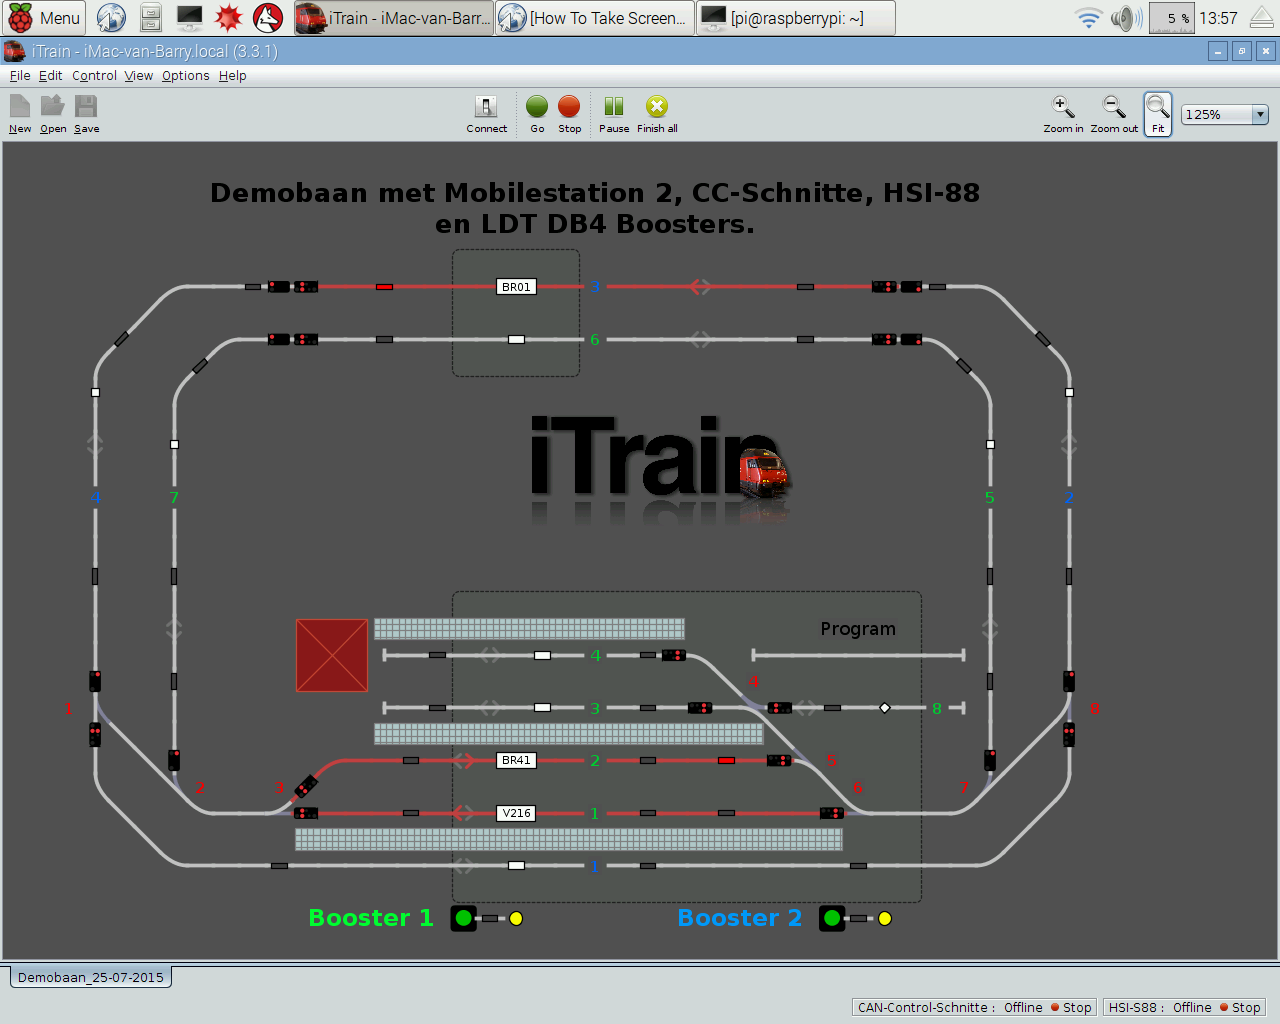Screen dimensions: 1280x1024
Task: Open the web browser globe launcher
Action: tap(111, 18)
